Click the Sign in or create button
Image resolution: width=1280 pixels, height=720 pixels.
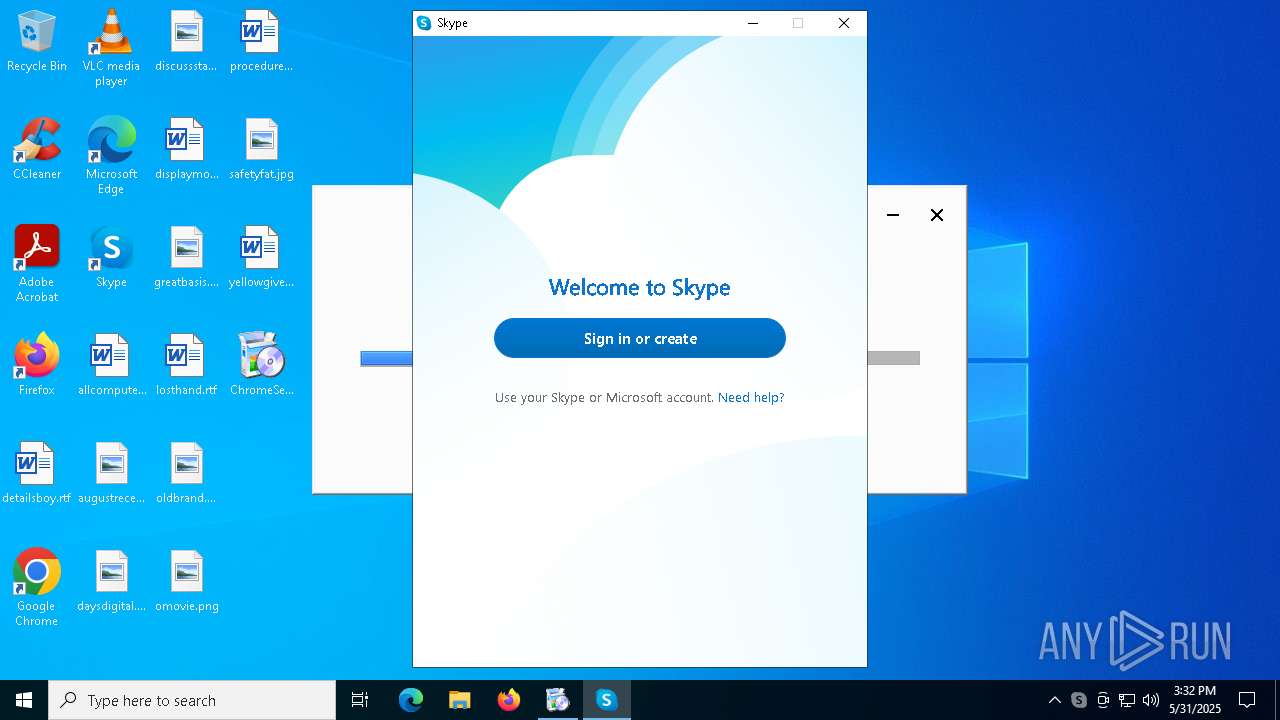[x=640, y=338]
